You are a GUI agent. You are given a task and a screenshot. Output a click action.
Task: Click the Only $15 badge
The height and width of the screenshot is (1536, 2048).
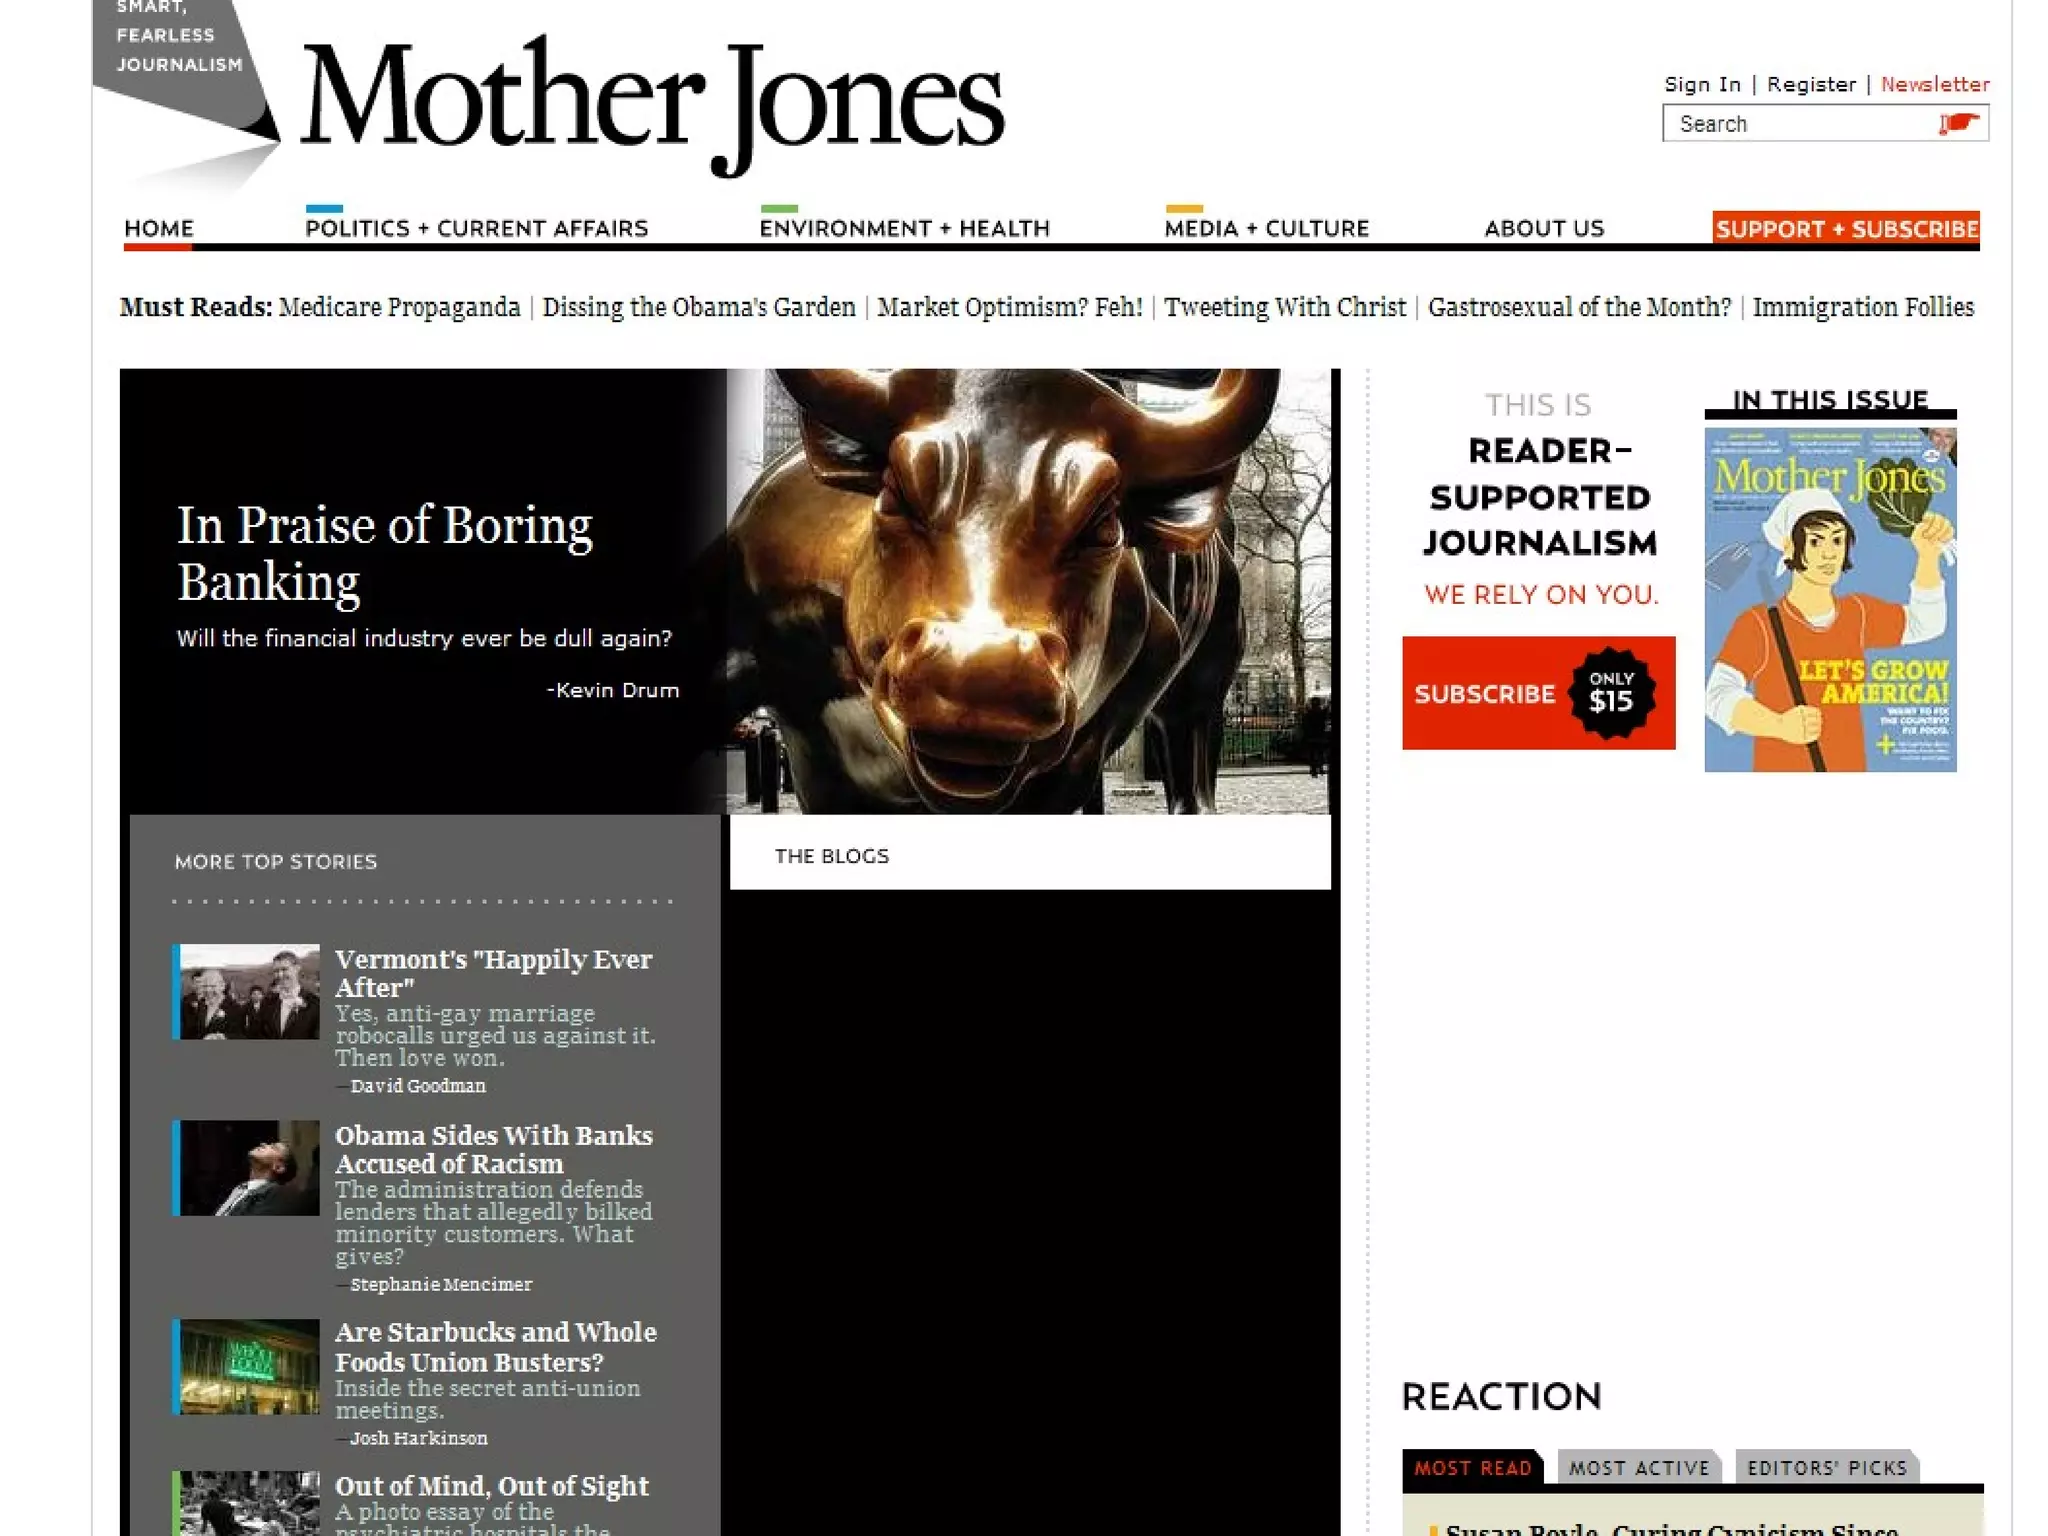click(x=1611, y=693)
